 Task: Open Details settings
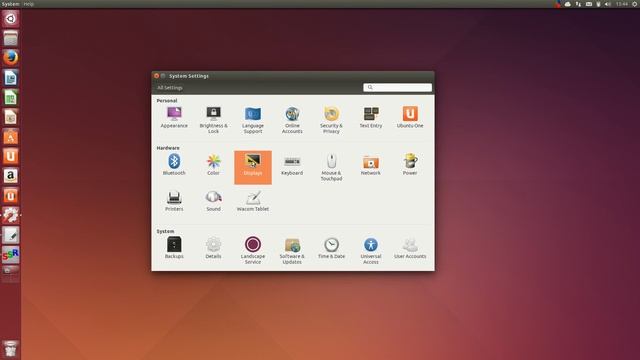pyautogui.click(x=213, y=248)
